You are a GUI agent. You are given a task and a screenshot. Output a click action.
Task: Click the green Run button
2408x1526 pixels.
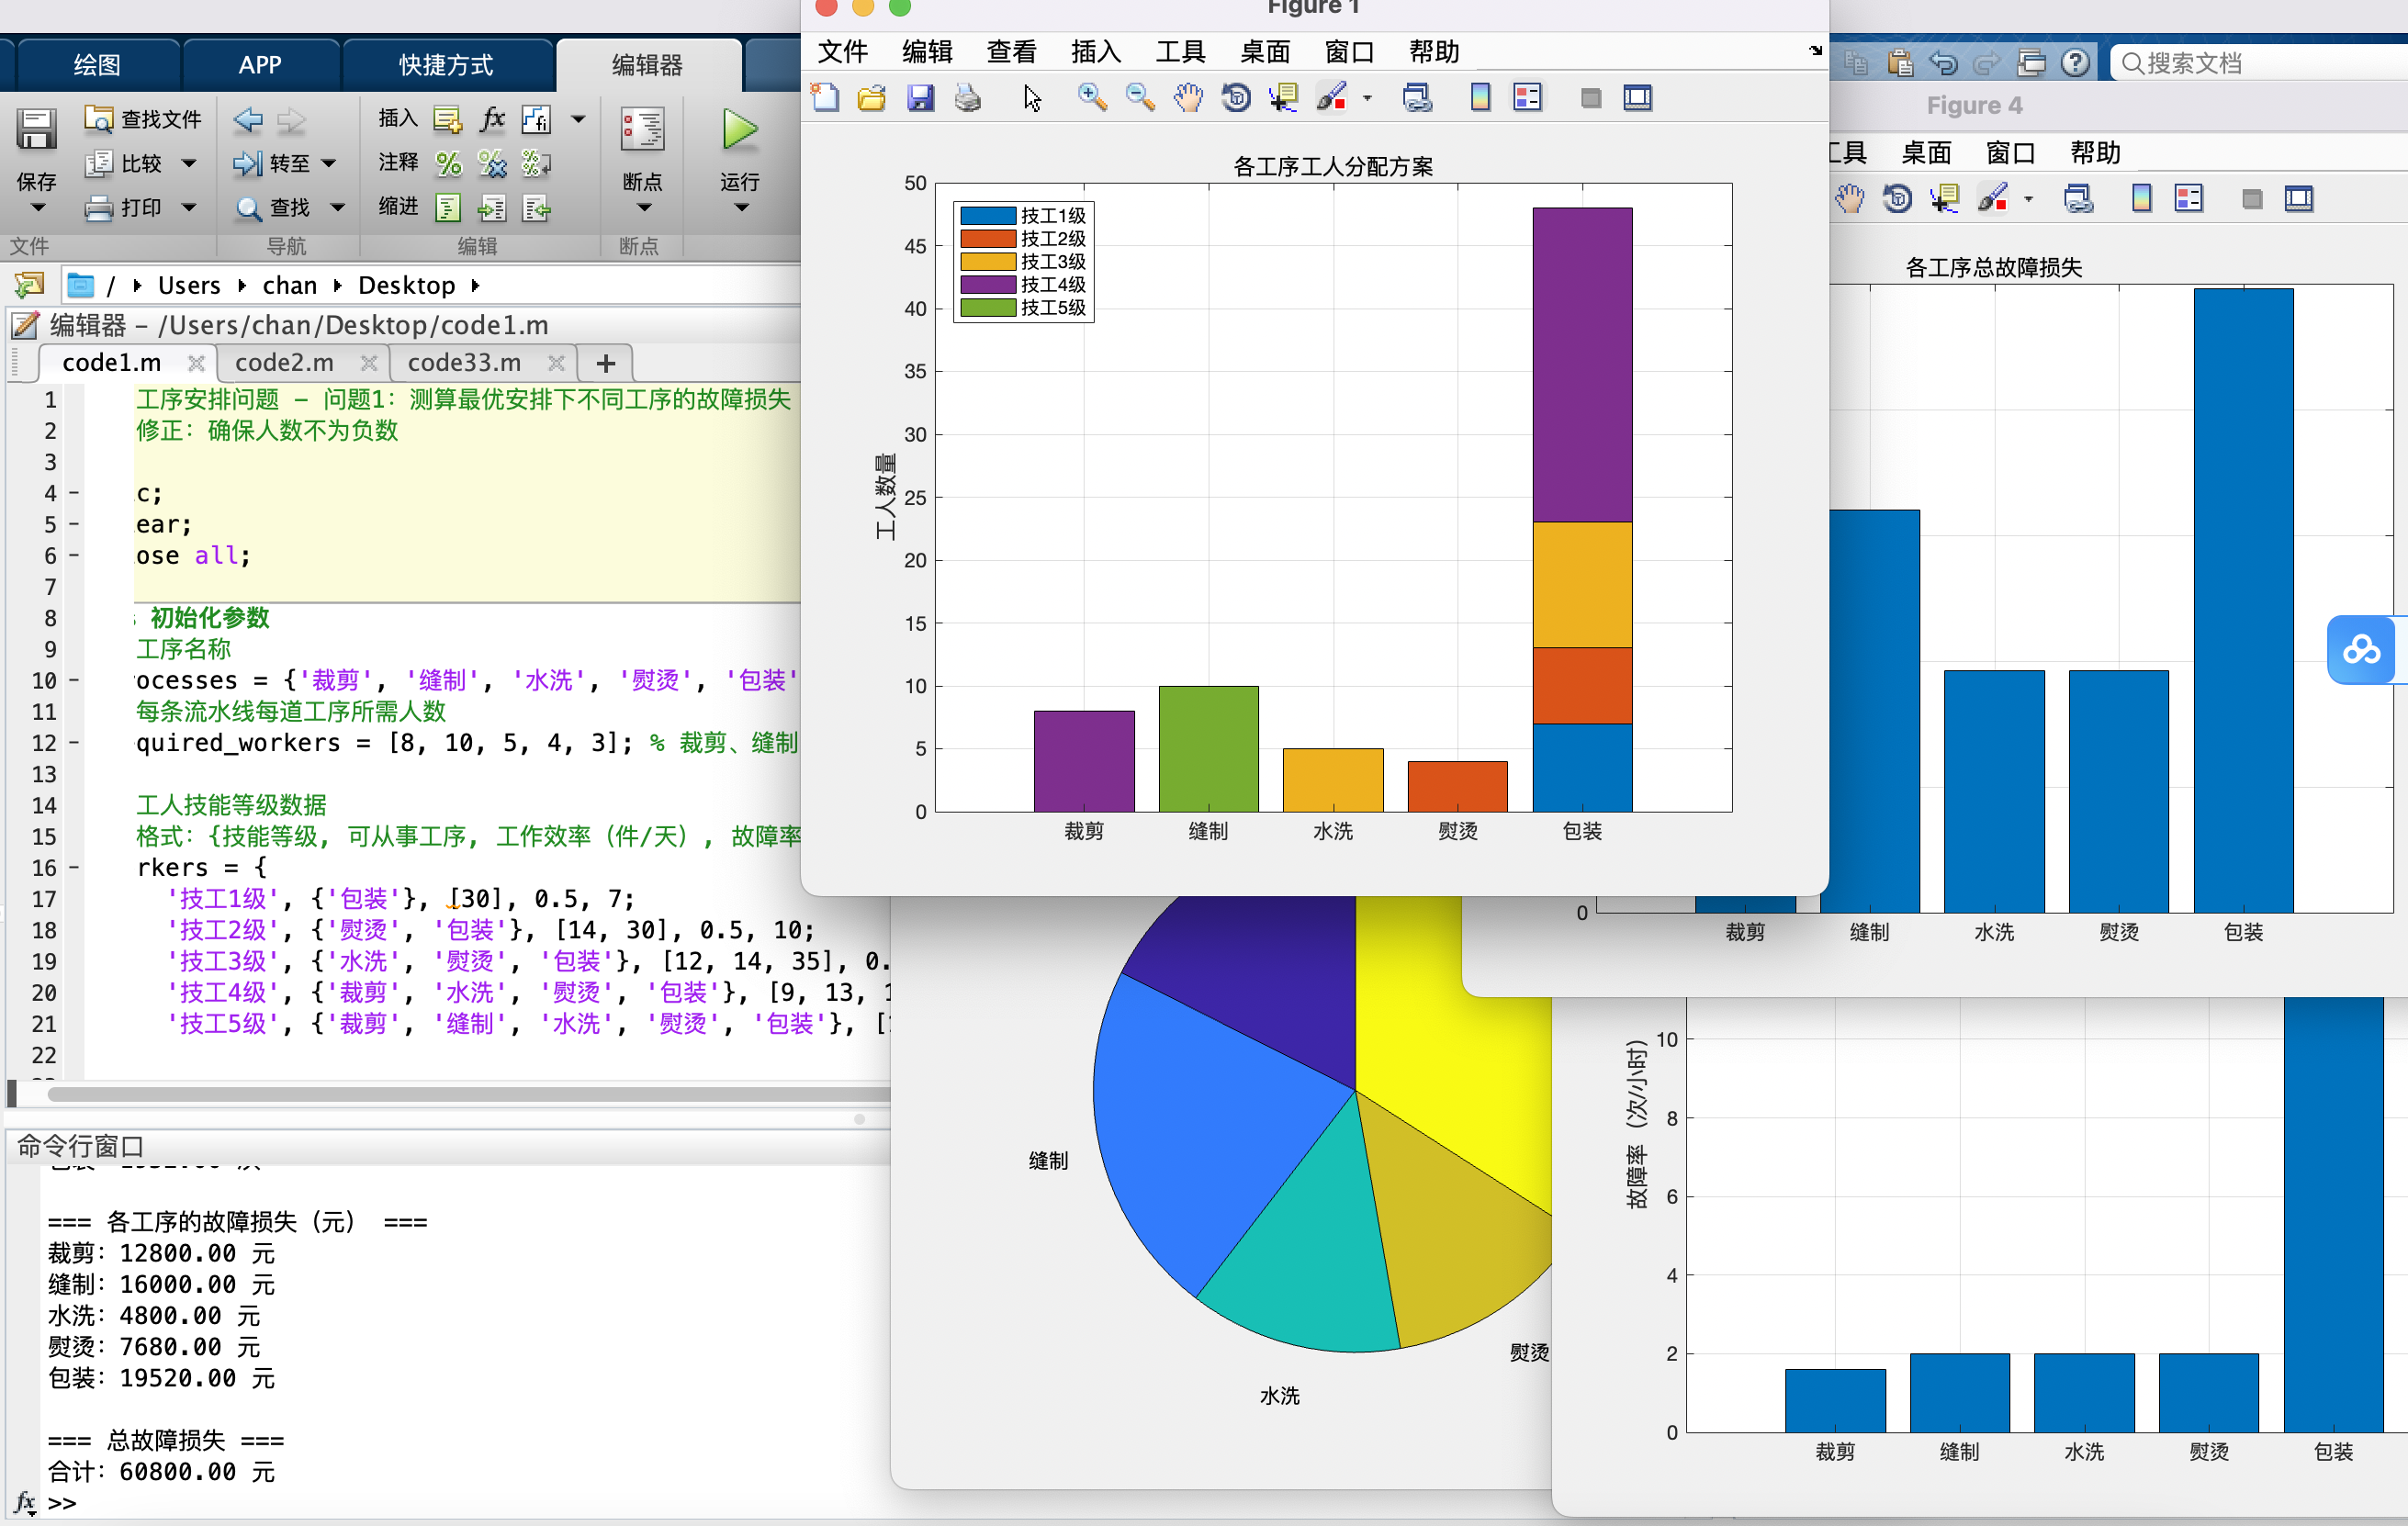coord(739,130)
